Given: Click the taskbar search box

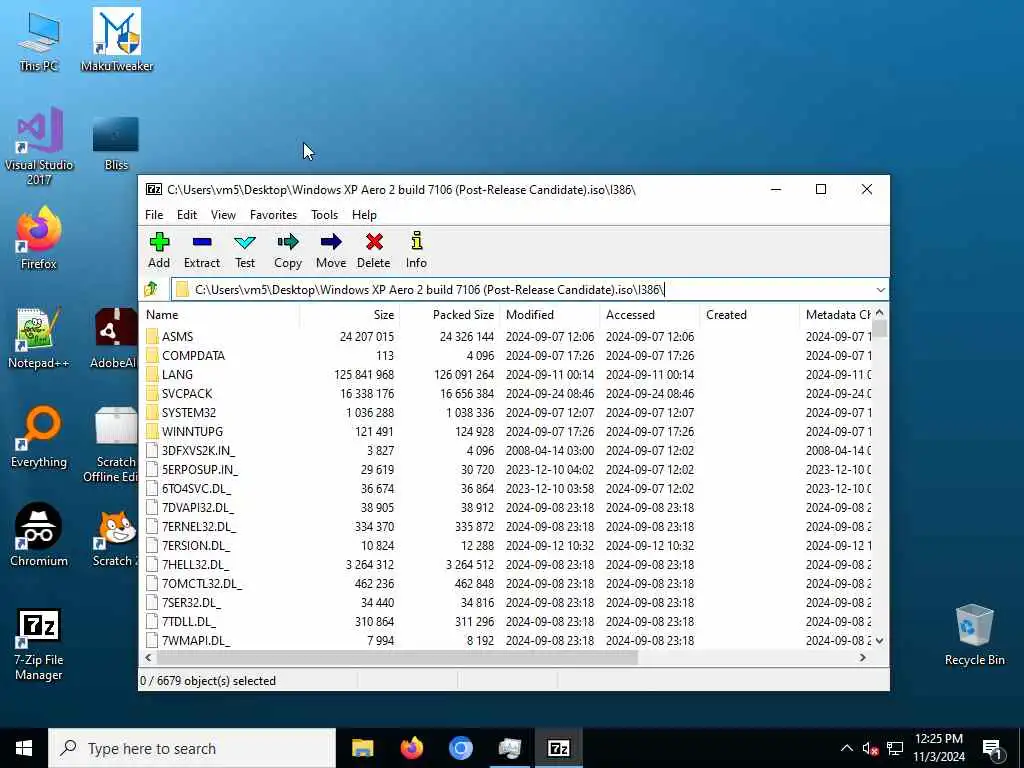Looking at the screenshot, I should tap(192, 748).
